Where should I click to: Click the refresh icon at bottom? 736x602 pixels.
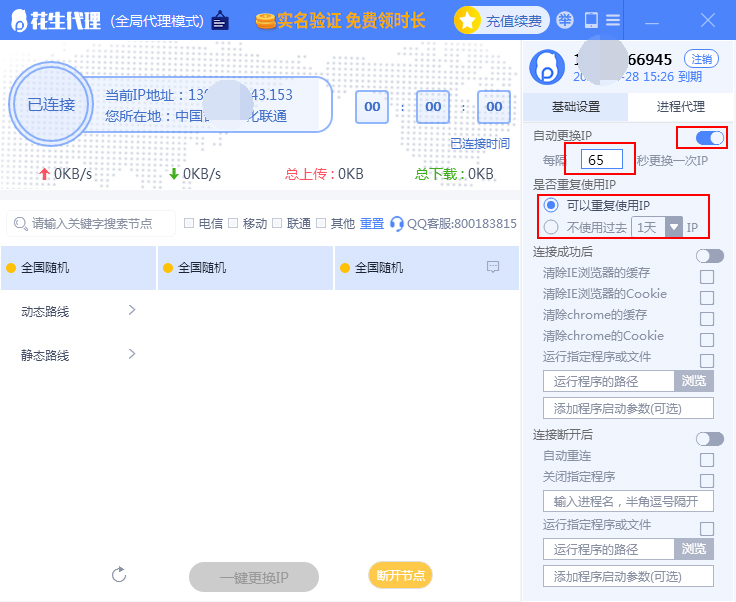(x=119, y=574)
